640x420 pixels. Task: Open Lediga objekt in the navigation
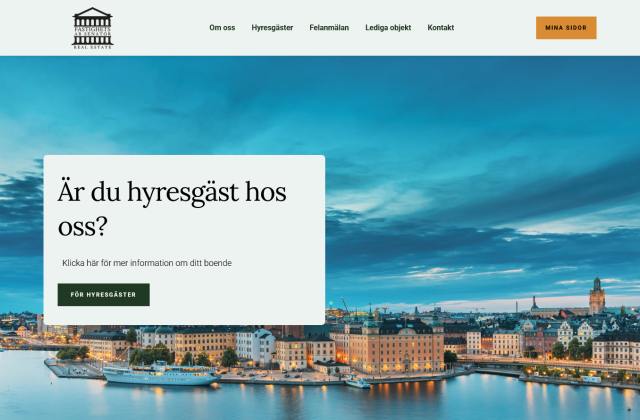pyautogui.click(x=388, y=28)
